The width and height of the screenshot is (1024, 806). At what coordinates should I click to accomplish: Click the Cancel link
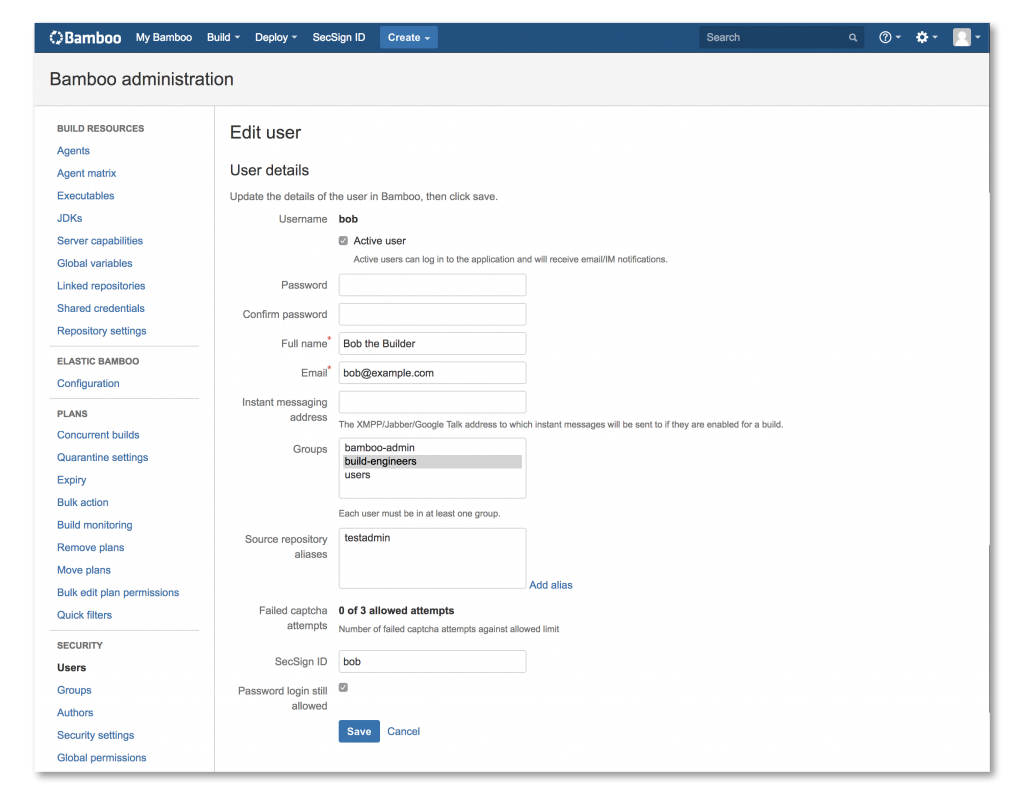403,731
